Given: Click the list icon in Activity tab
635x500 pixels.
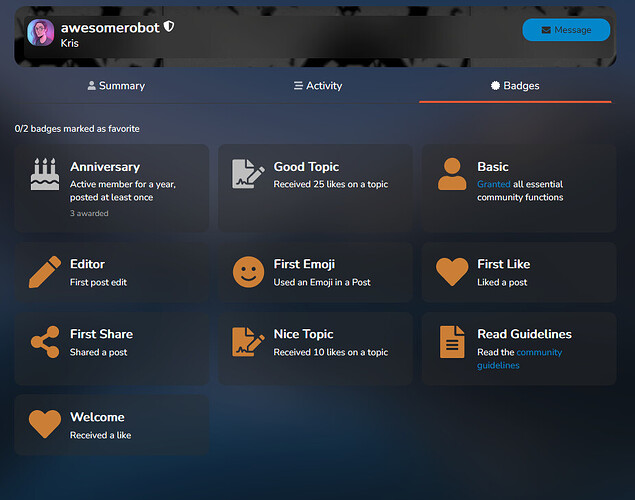Looking at the screenshot, I should point(298,85).
